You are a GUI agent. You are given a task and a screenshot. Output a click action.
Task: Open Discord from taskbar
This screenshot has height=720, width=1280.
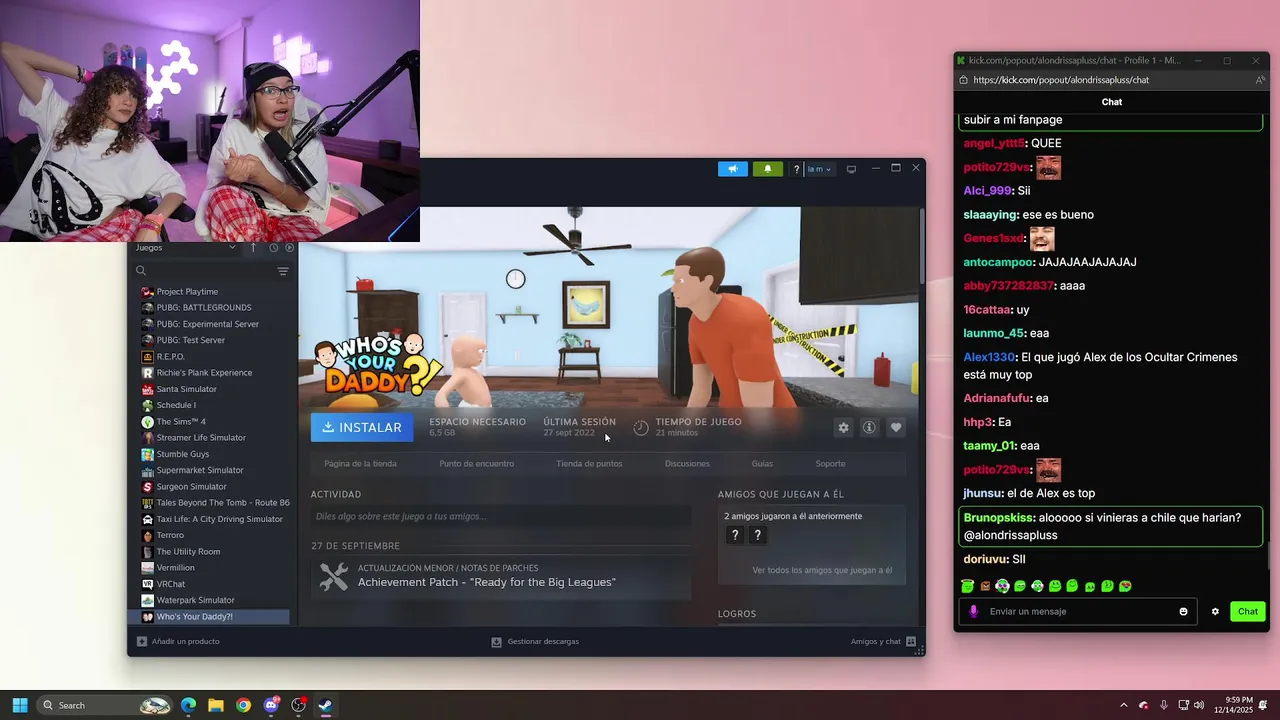tap(271, 705)
